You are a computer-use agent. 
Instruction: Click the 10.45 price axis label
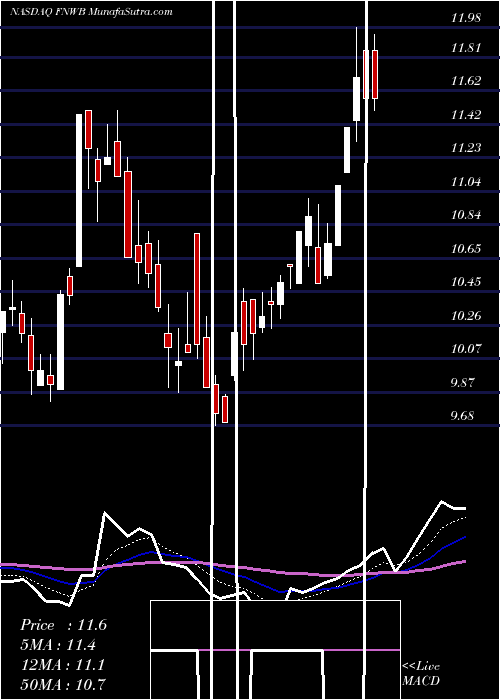click(466, 282)
